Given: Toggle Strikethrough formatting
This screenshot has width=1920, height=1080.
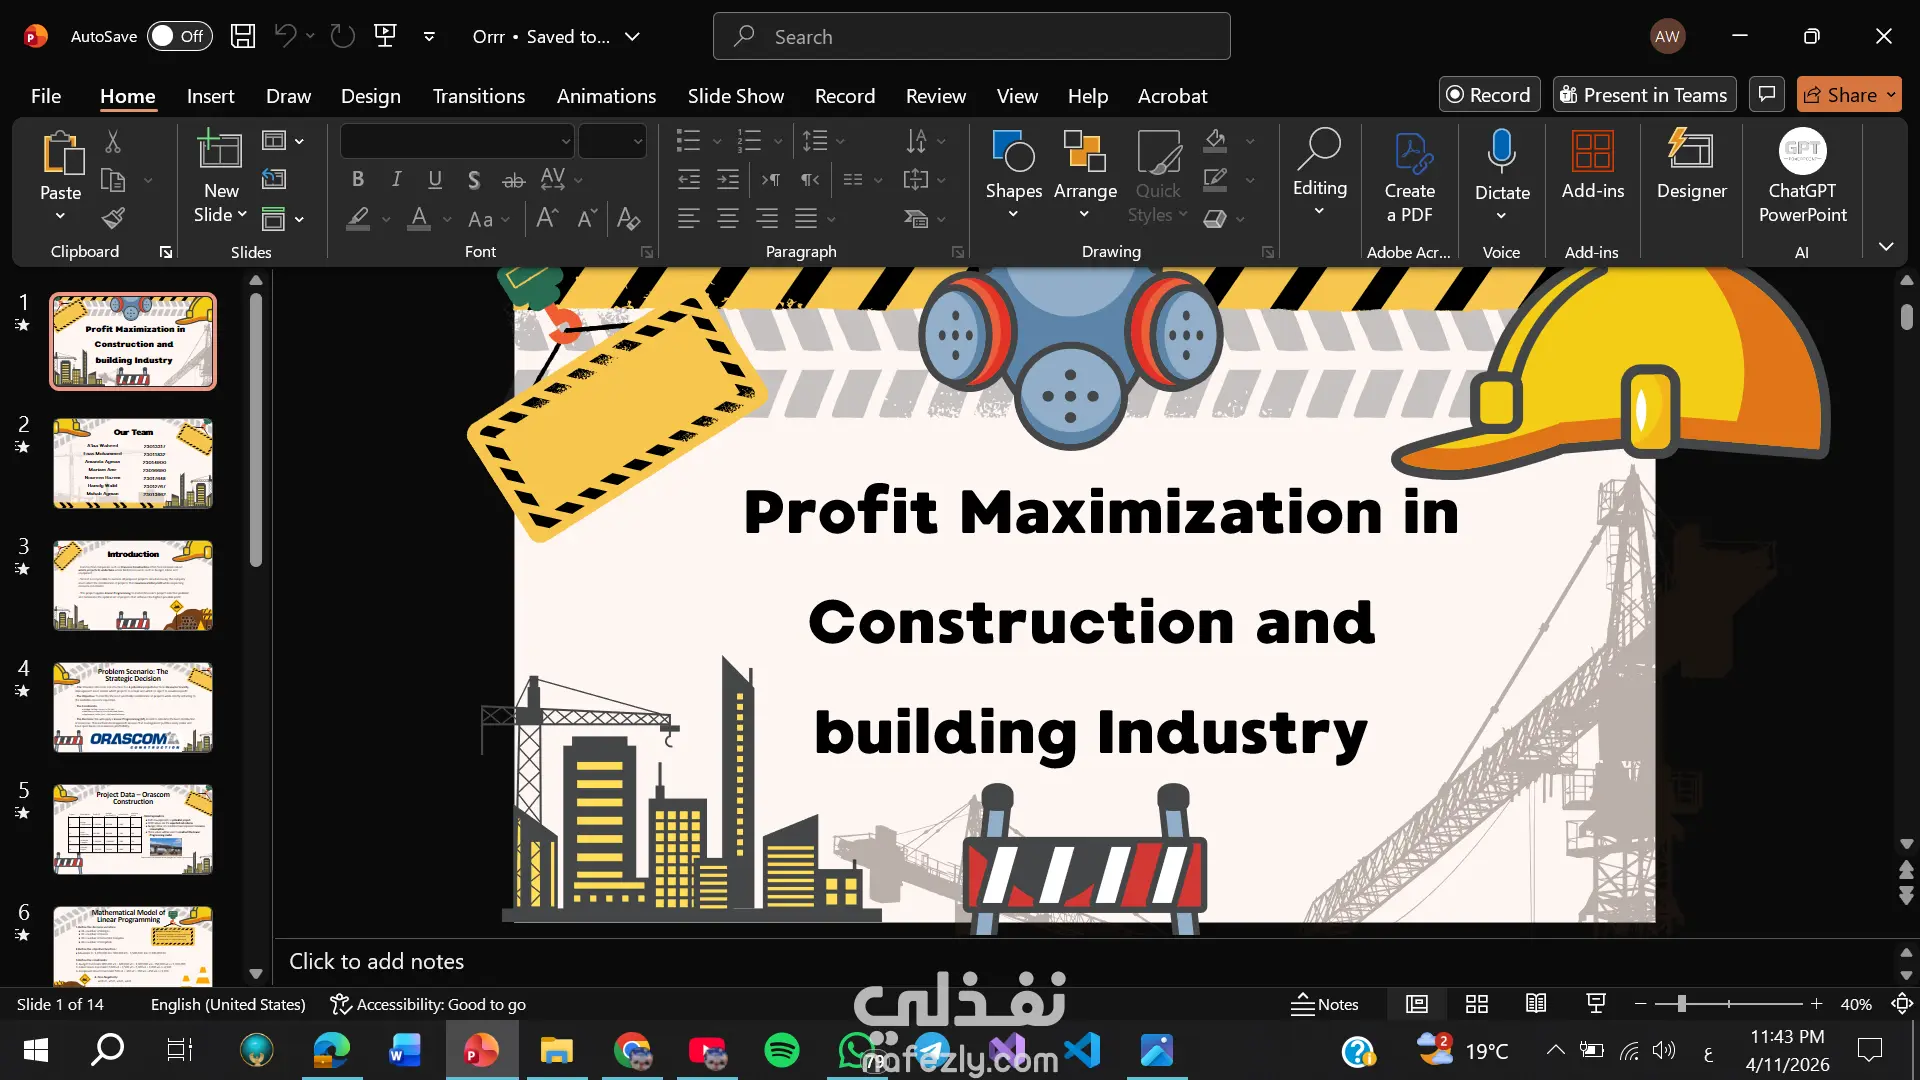Looking at the screenshot, I should [x=513, y=180].
